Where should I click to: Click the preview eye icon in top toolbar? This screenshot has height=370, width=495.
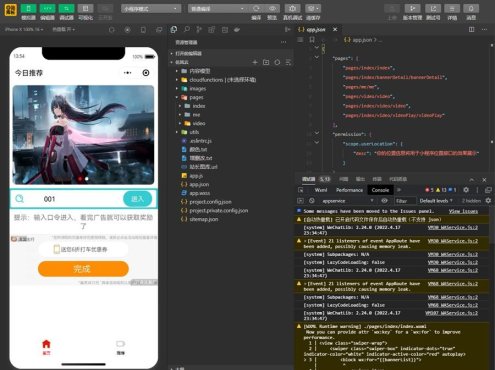pos(272,8)
